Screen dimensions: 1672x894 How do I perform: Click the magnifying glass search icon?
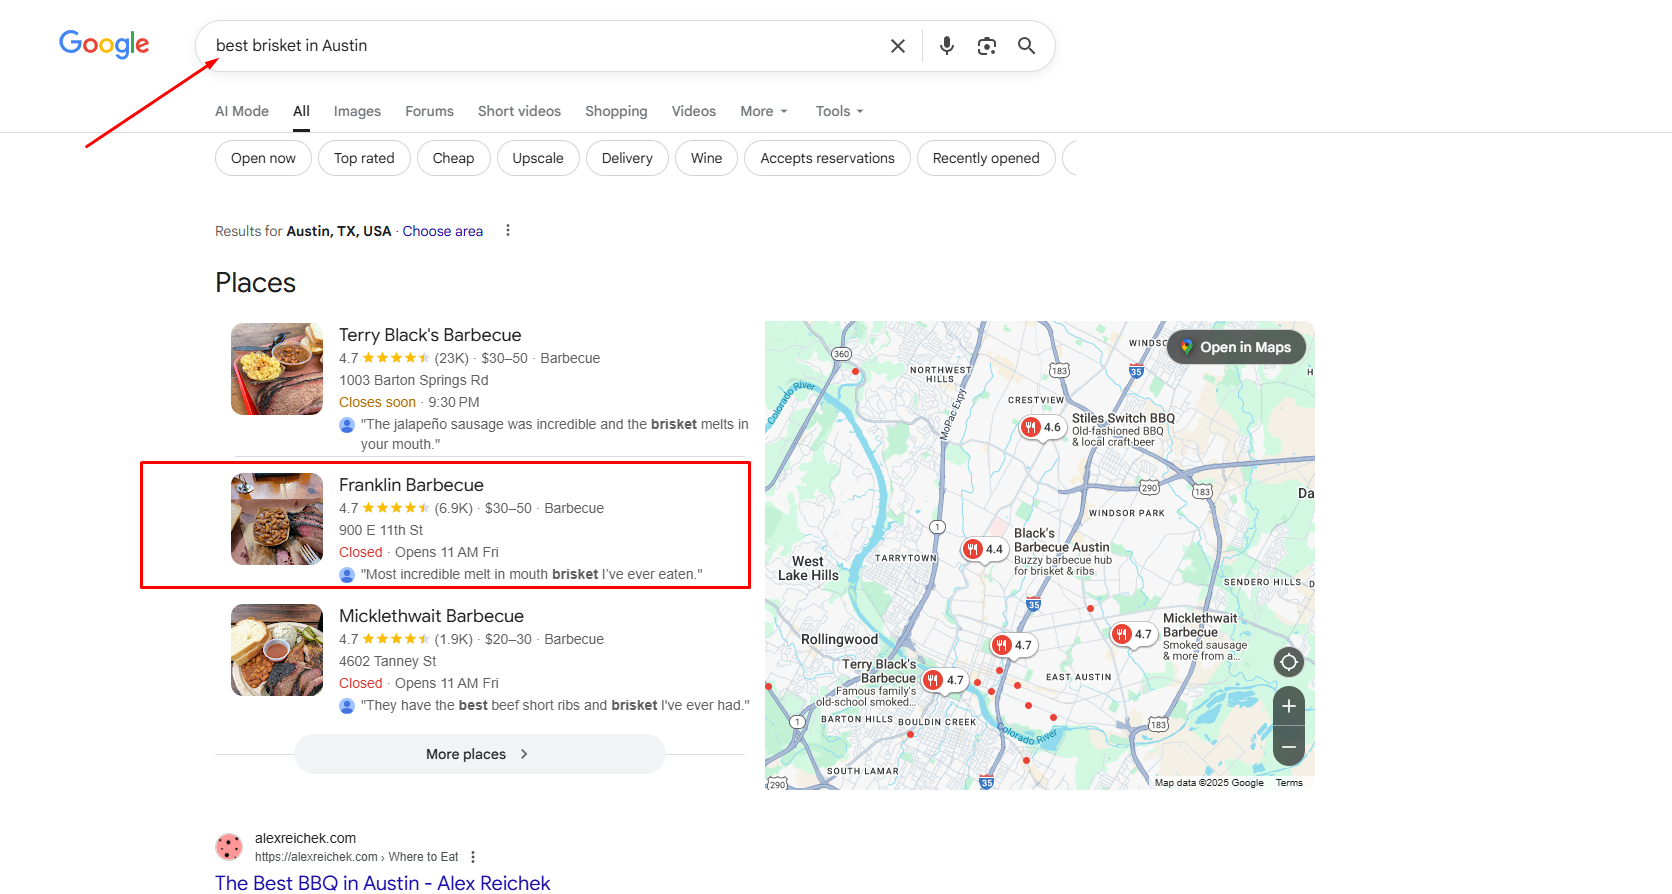coord(1026,46)
